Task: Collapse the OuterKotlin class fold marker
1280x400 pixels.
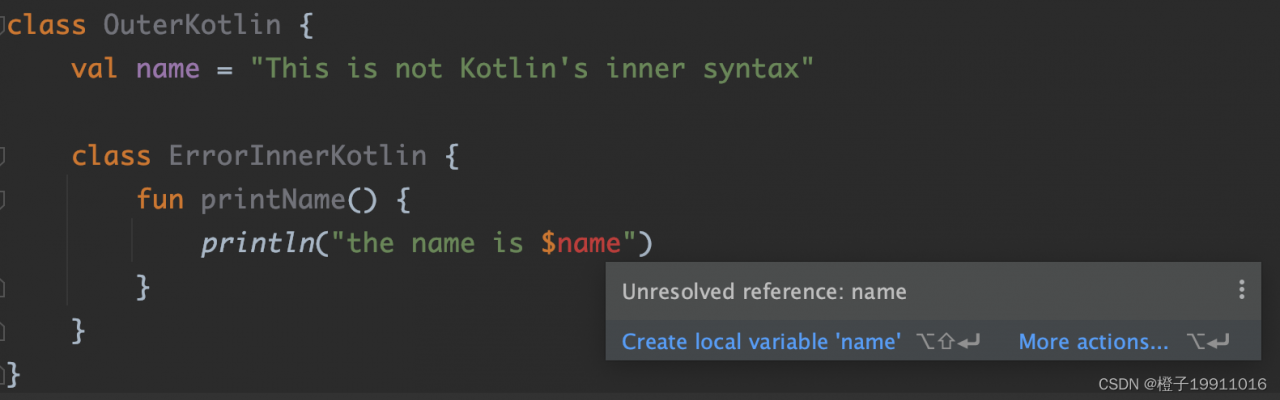Action: [x=3, y=25]
